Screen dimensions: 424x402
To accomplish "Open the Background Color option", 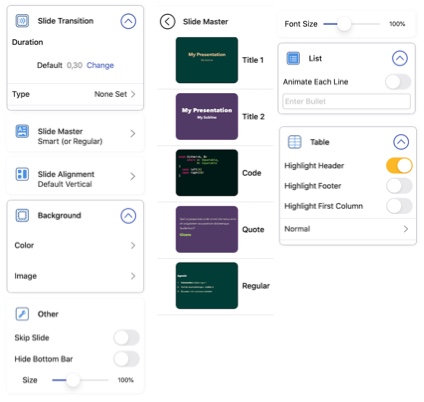I will coord(75,245).
